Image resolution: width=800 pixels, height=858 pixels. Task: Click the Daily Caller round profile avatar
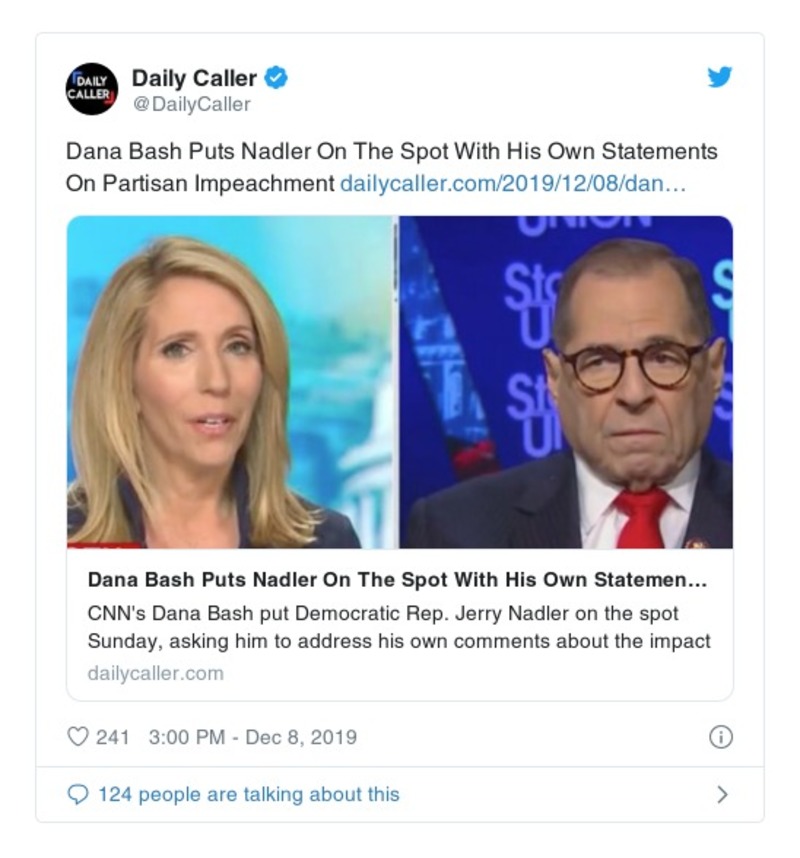coord(91,89)
